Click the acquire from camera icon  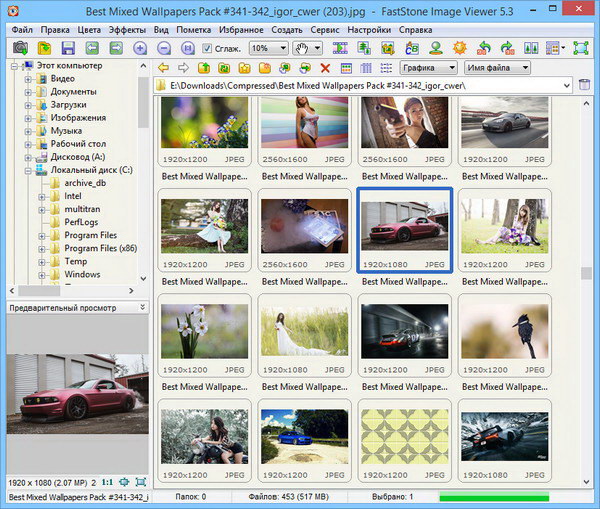click(20, 48)
